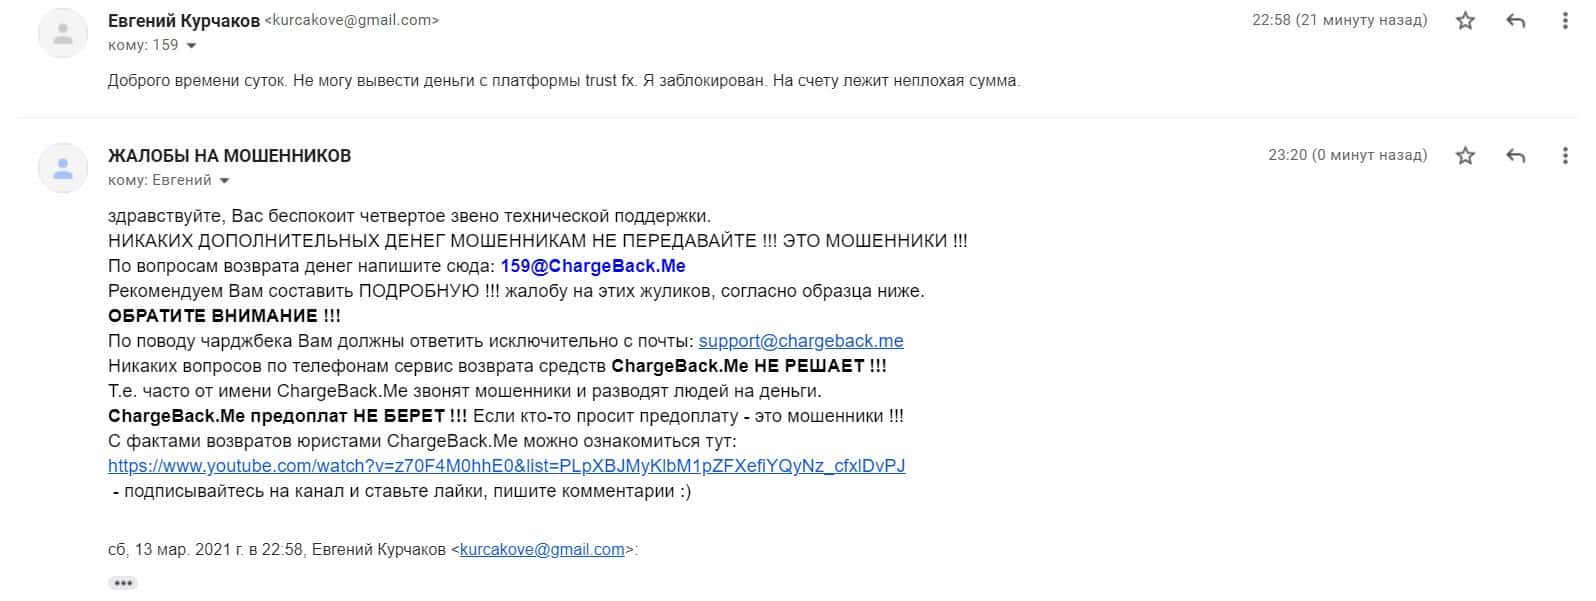
Task: Expand recipient details next to 'кому: 159'
Action: 191,46
